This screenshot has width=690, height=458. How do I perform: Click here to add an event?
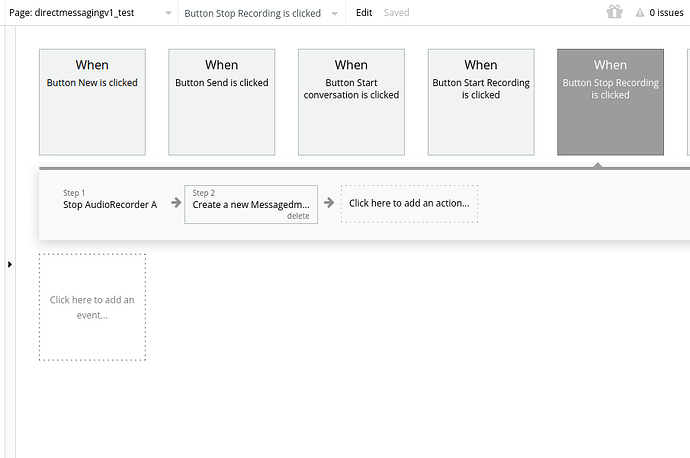[92, 307]
